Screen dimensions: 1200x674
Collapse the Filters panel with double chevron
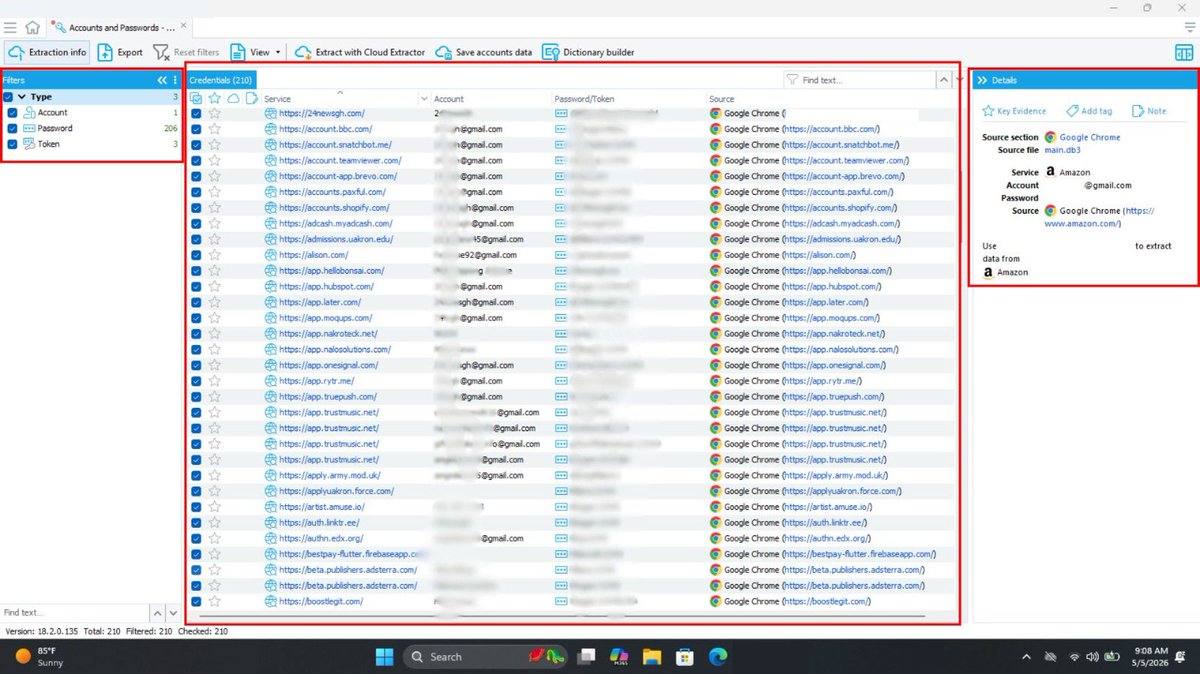162,80
